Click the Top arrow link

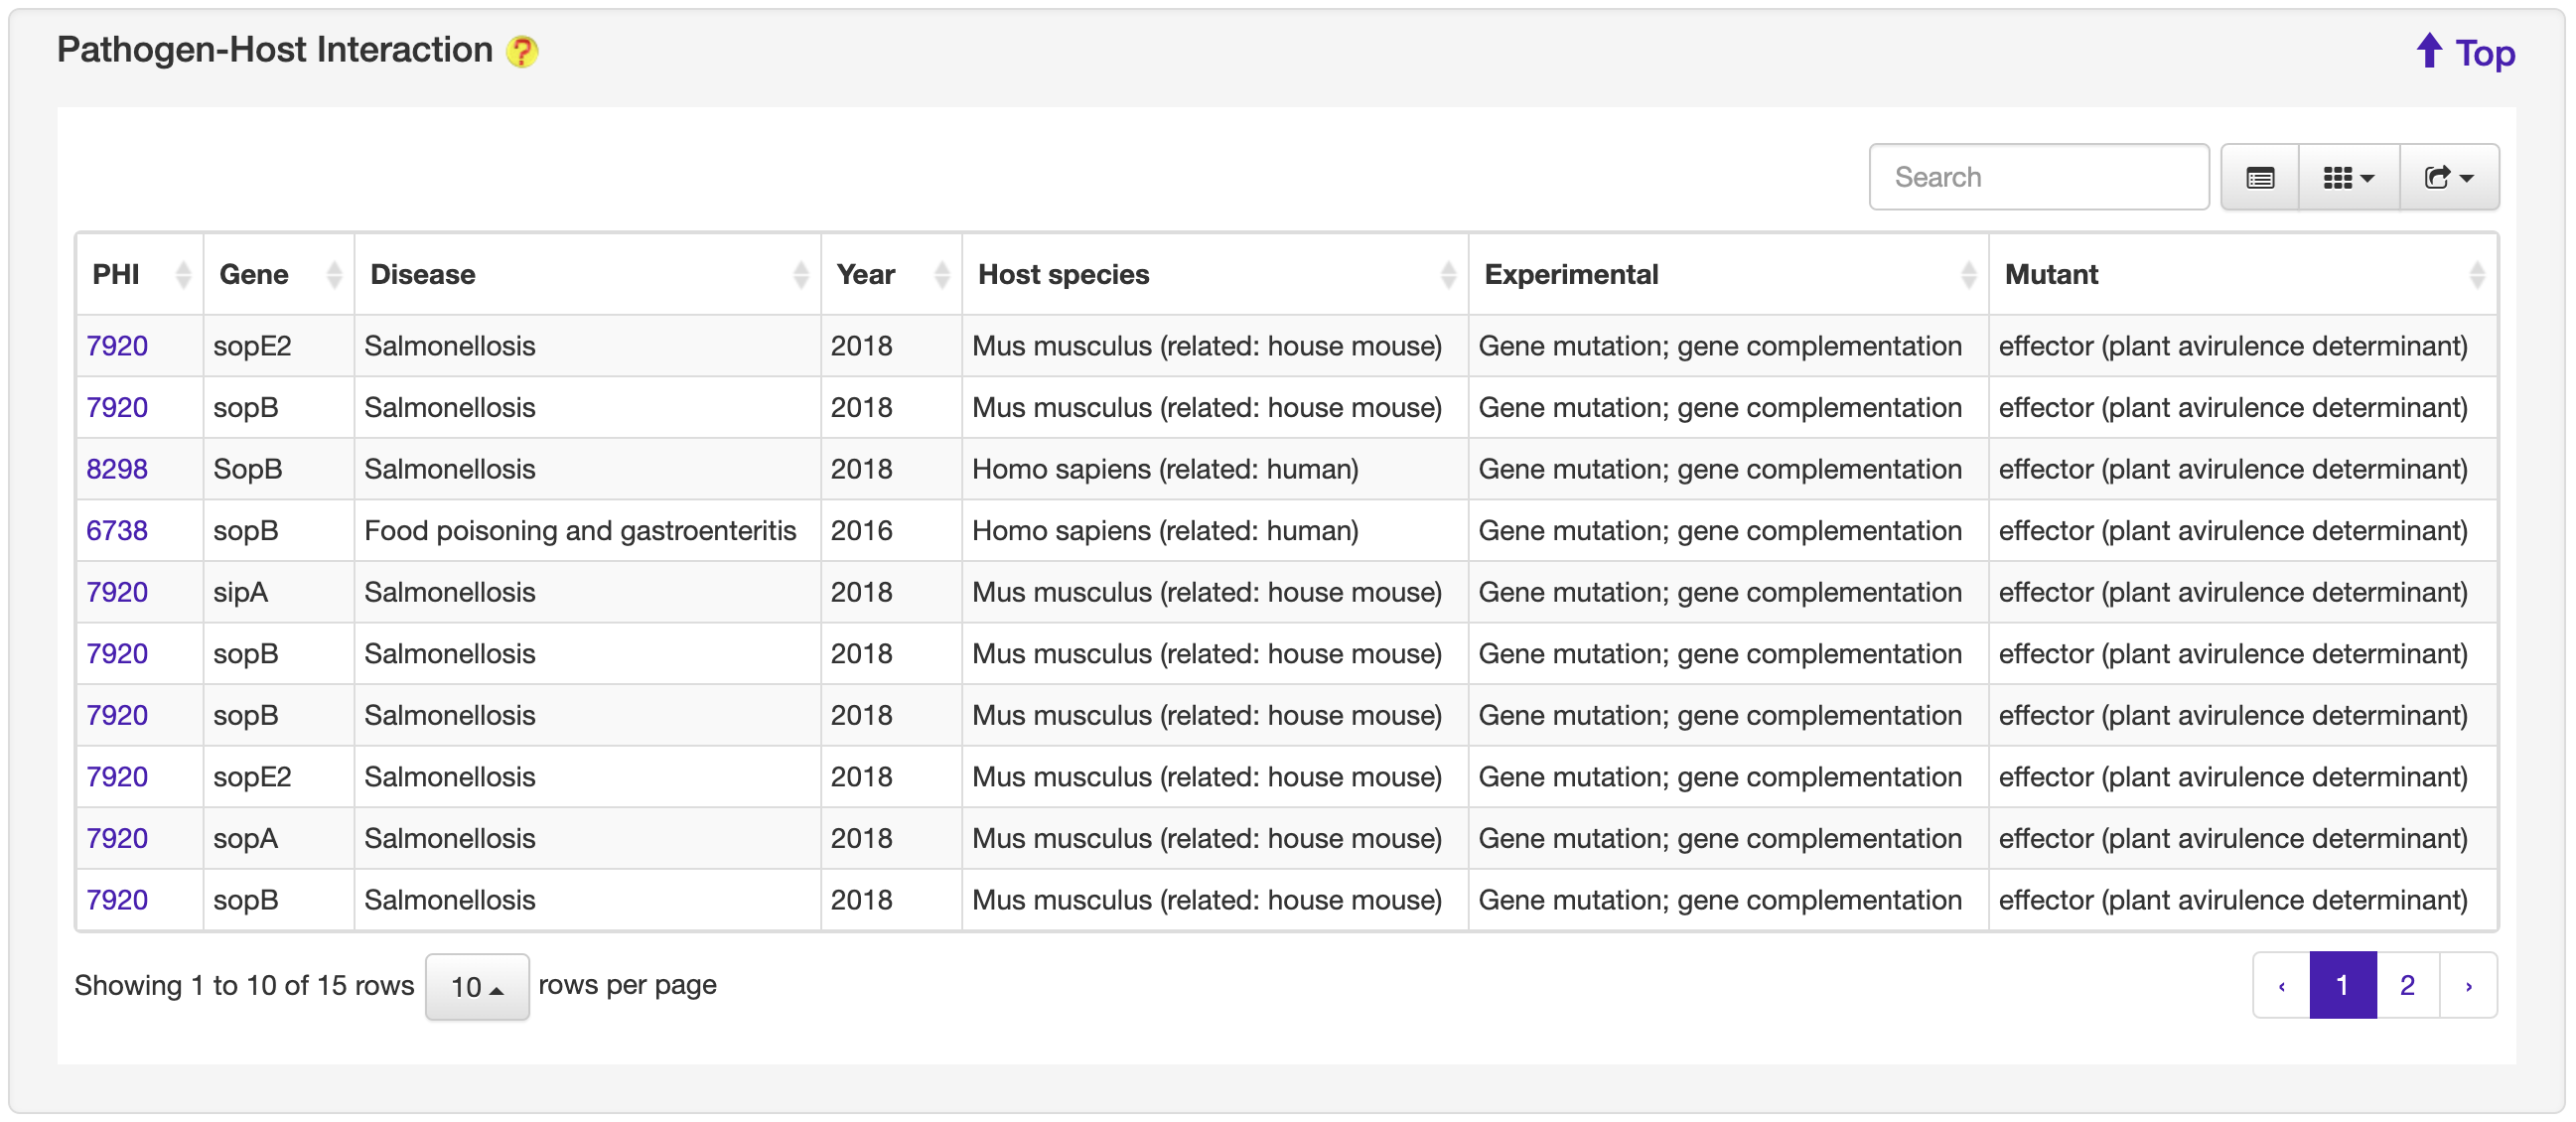(2464, 53)
